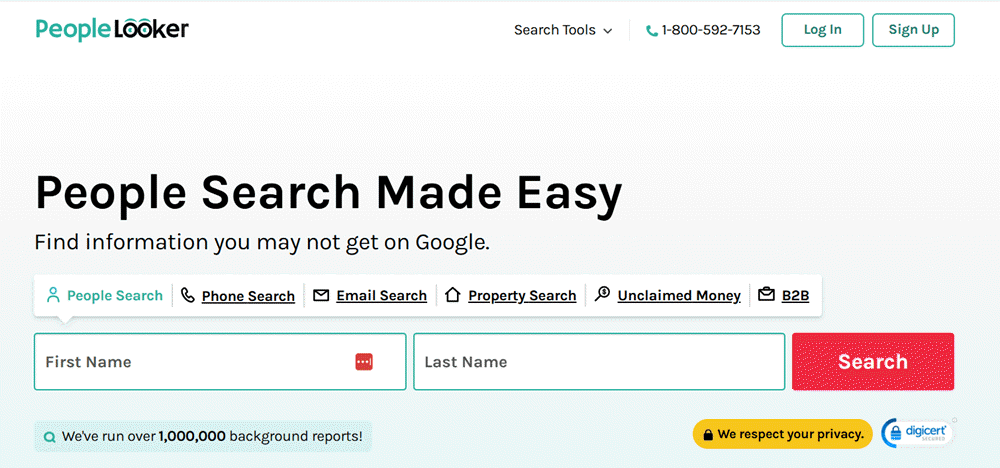
Task: Click the red password manager icon in First Name
Action: 364,362
